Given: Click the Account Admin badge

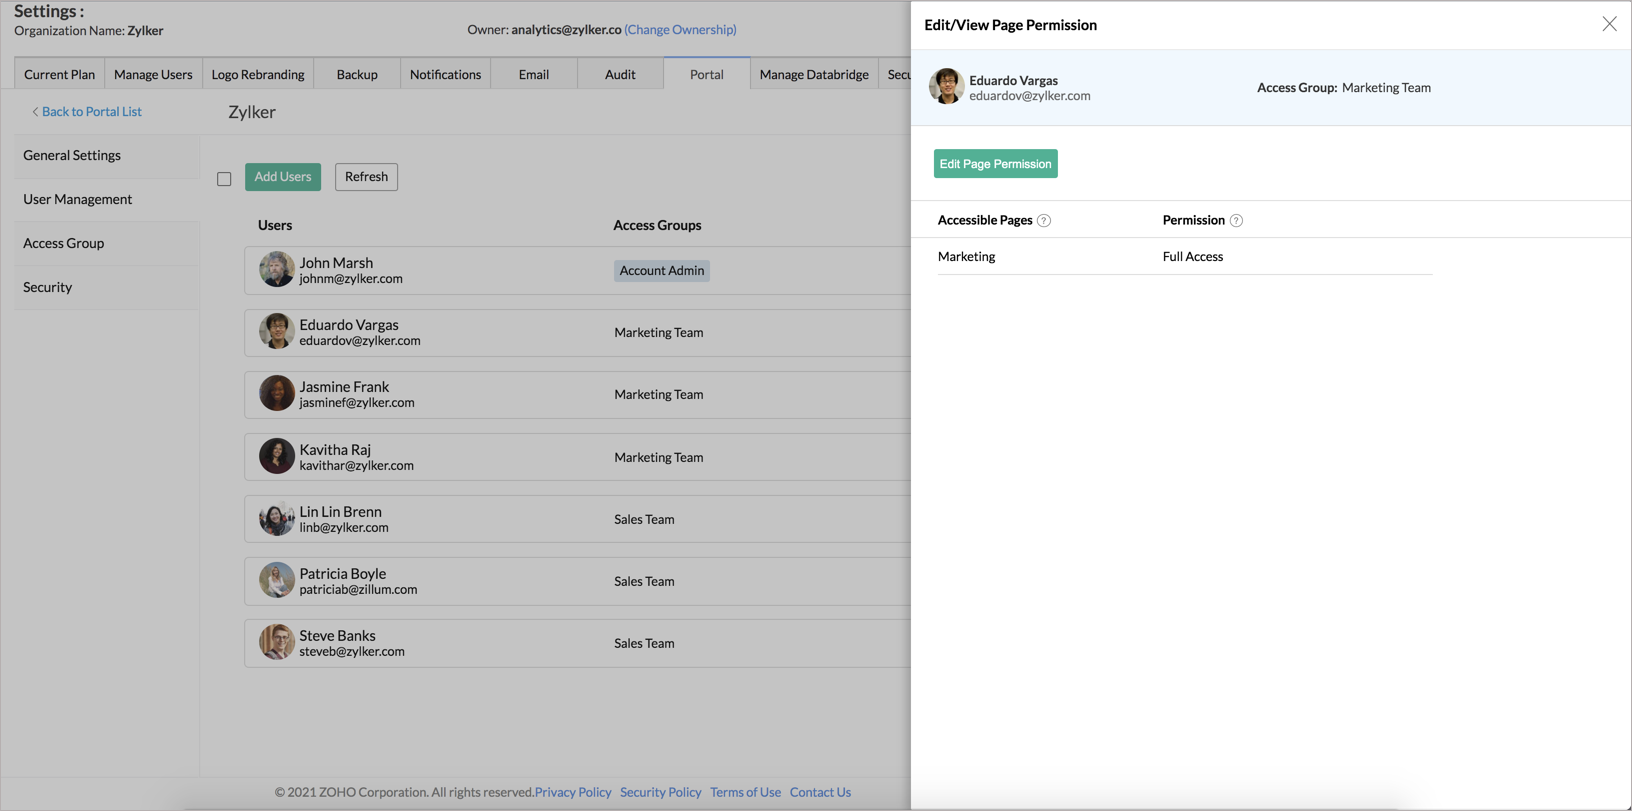Looking at the screenshot, I should coord(662,271).
